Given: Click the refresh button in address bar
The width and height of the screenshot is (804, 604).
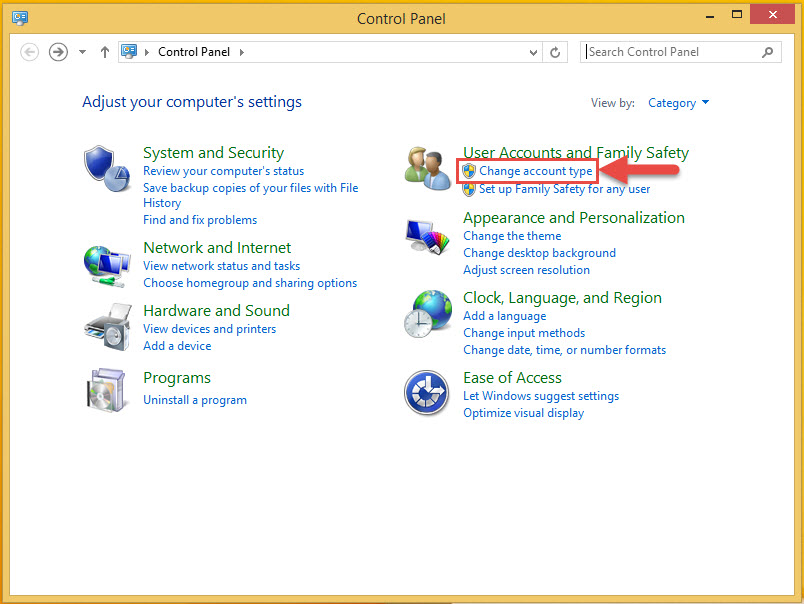Looking at the screenshot, I should [x=556, y=52].
